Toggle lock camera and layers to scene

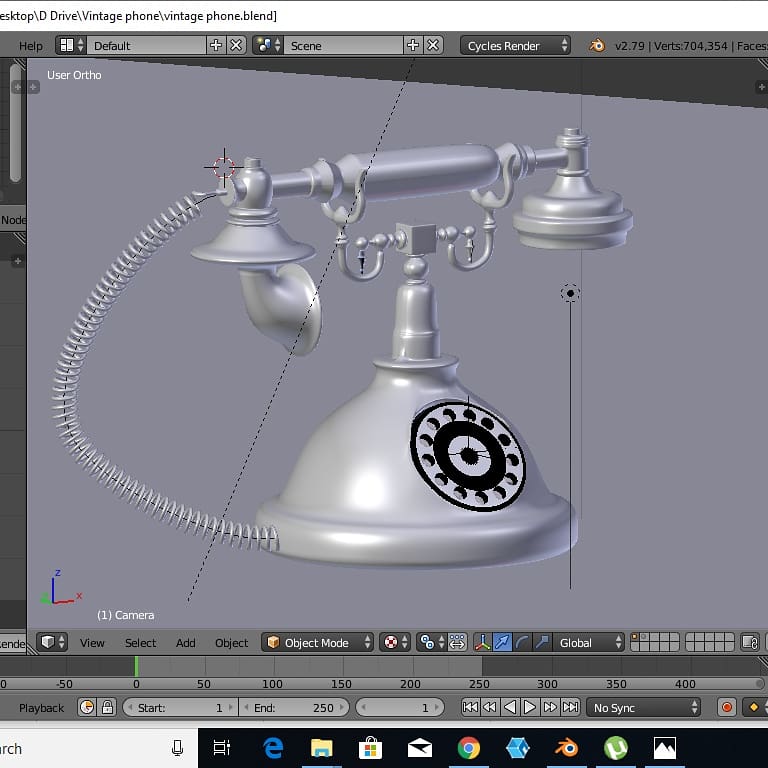pos(749,642)
